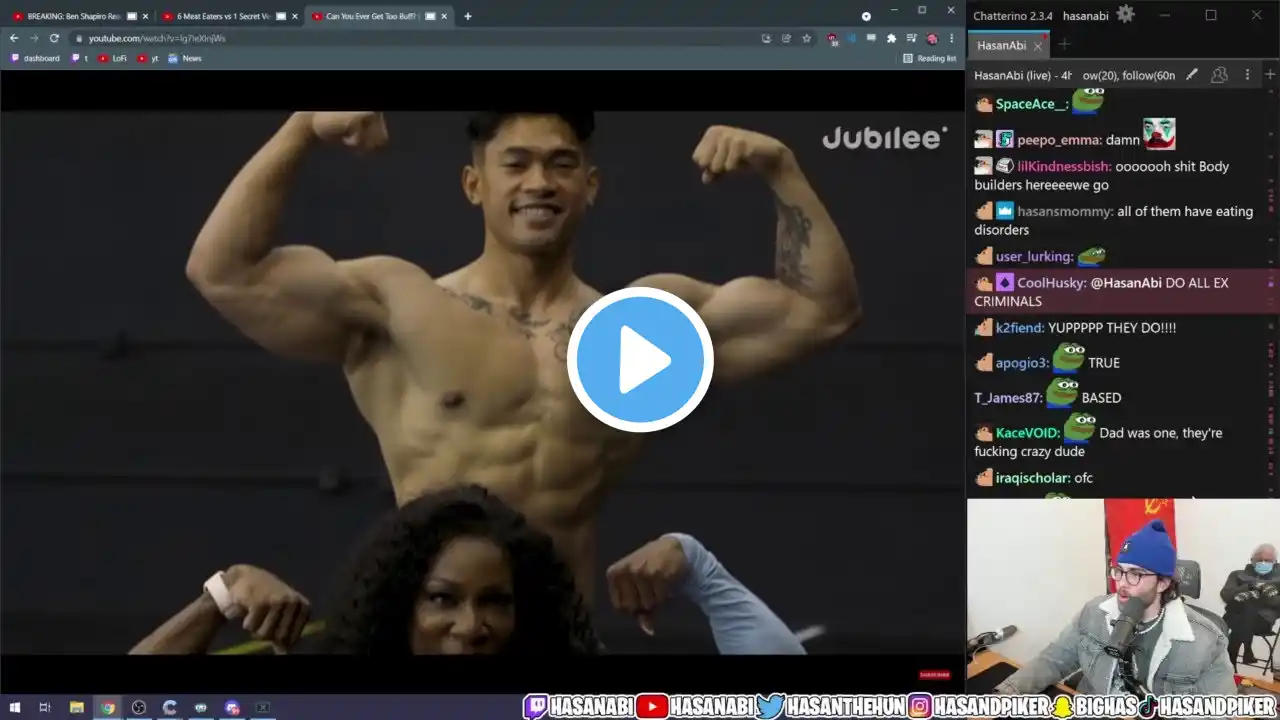Click username 'iraqischolar' in chat

coord(1033,478)
